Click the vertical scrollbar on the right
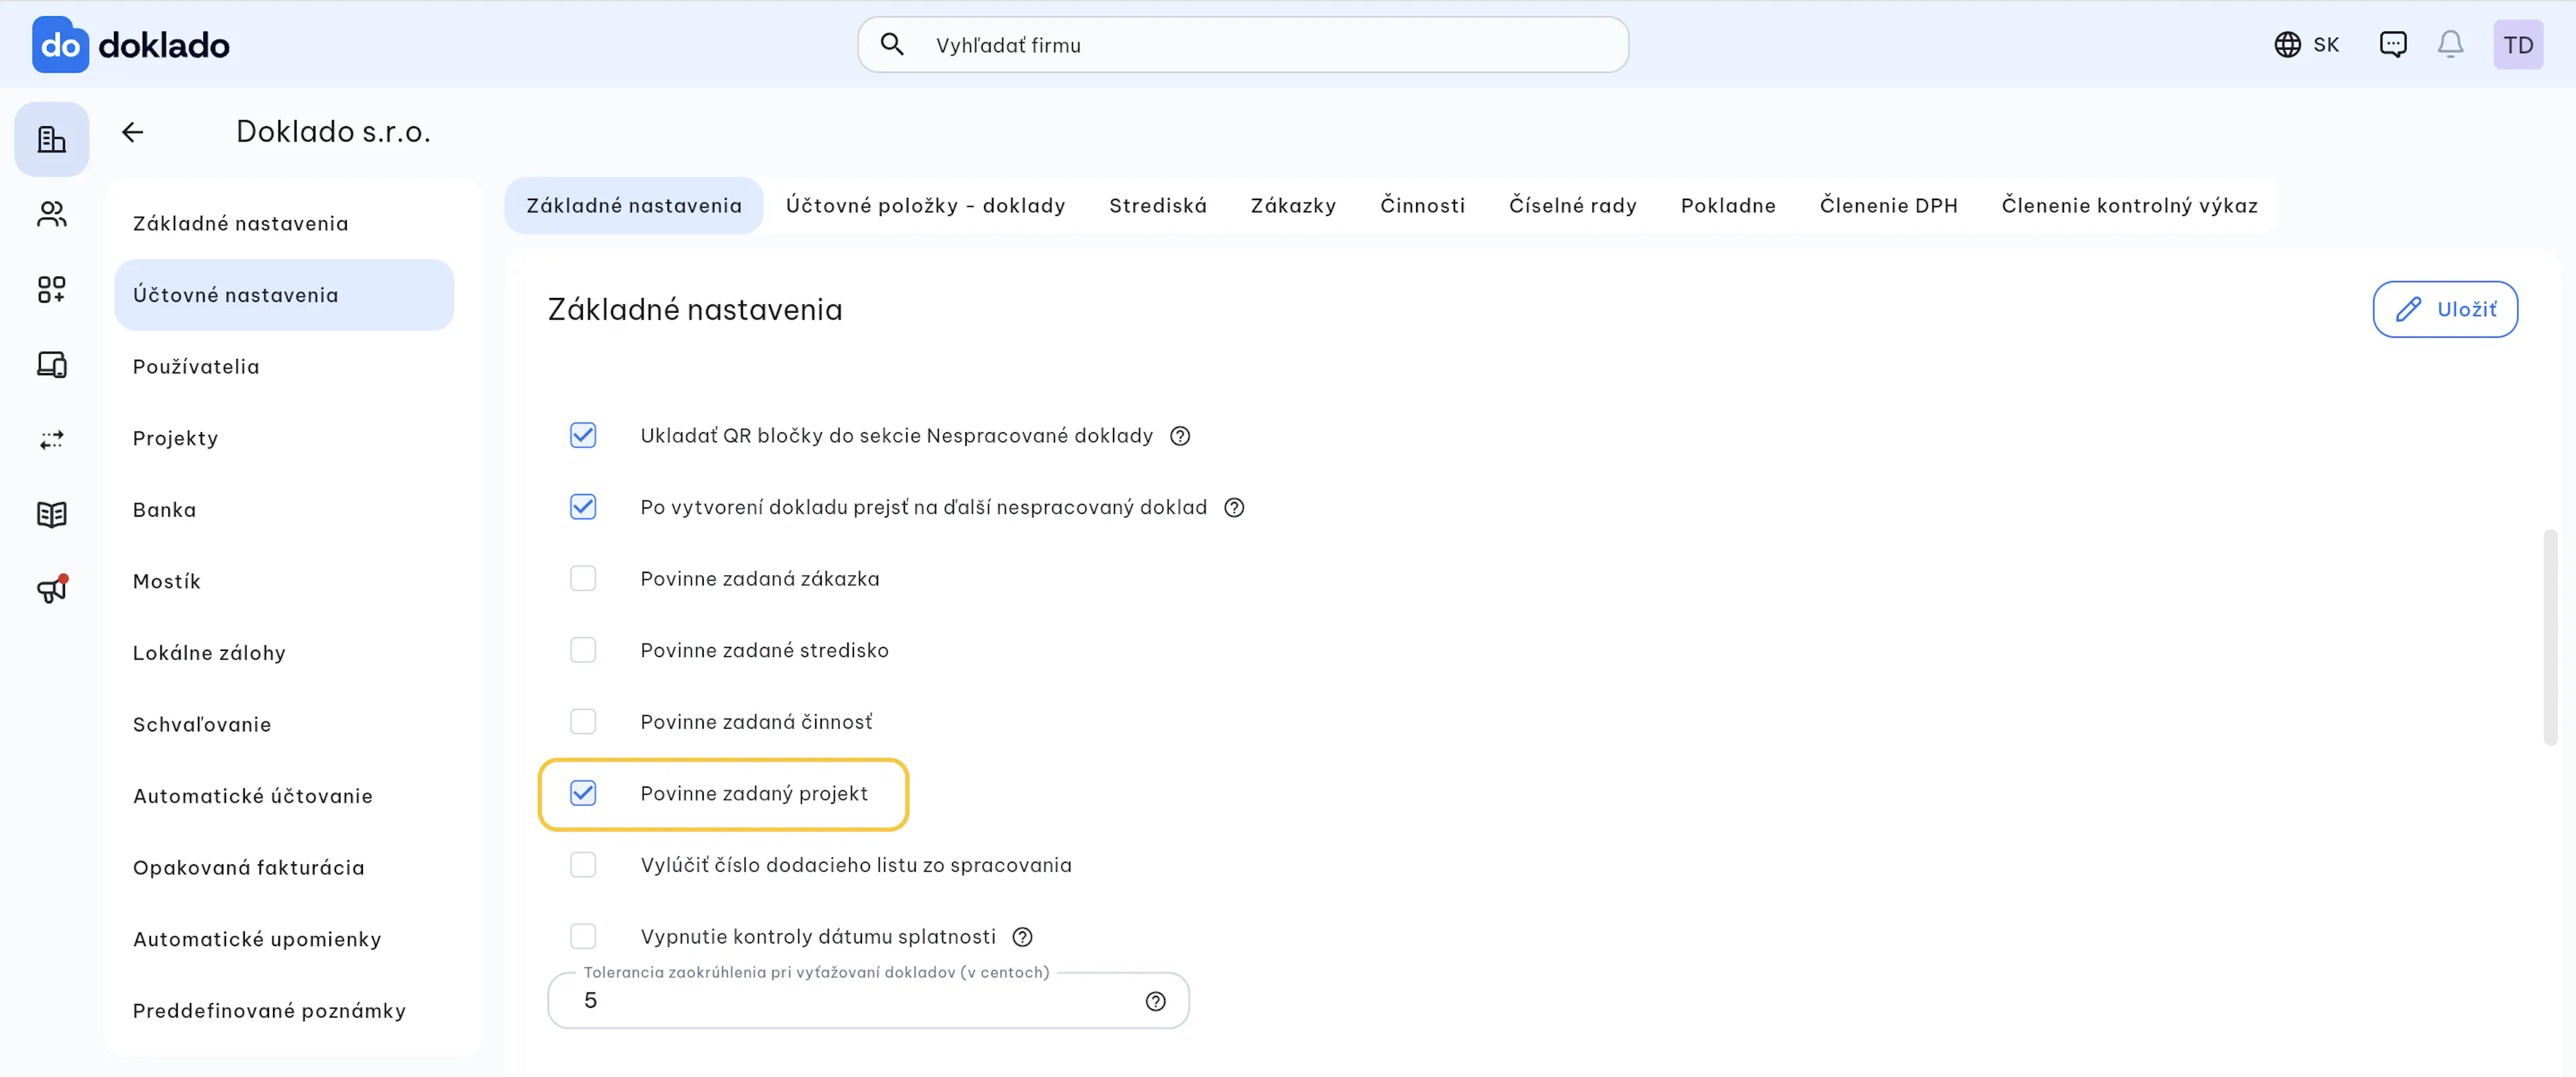 [2550, 637]
